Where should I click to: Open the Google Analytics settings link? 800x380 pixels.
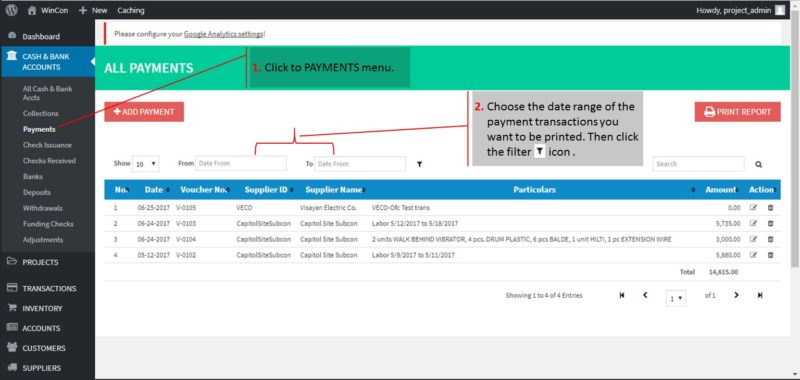(x=223, y=34)
